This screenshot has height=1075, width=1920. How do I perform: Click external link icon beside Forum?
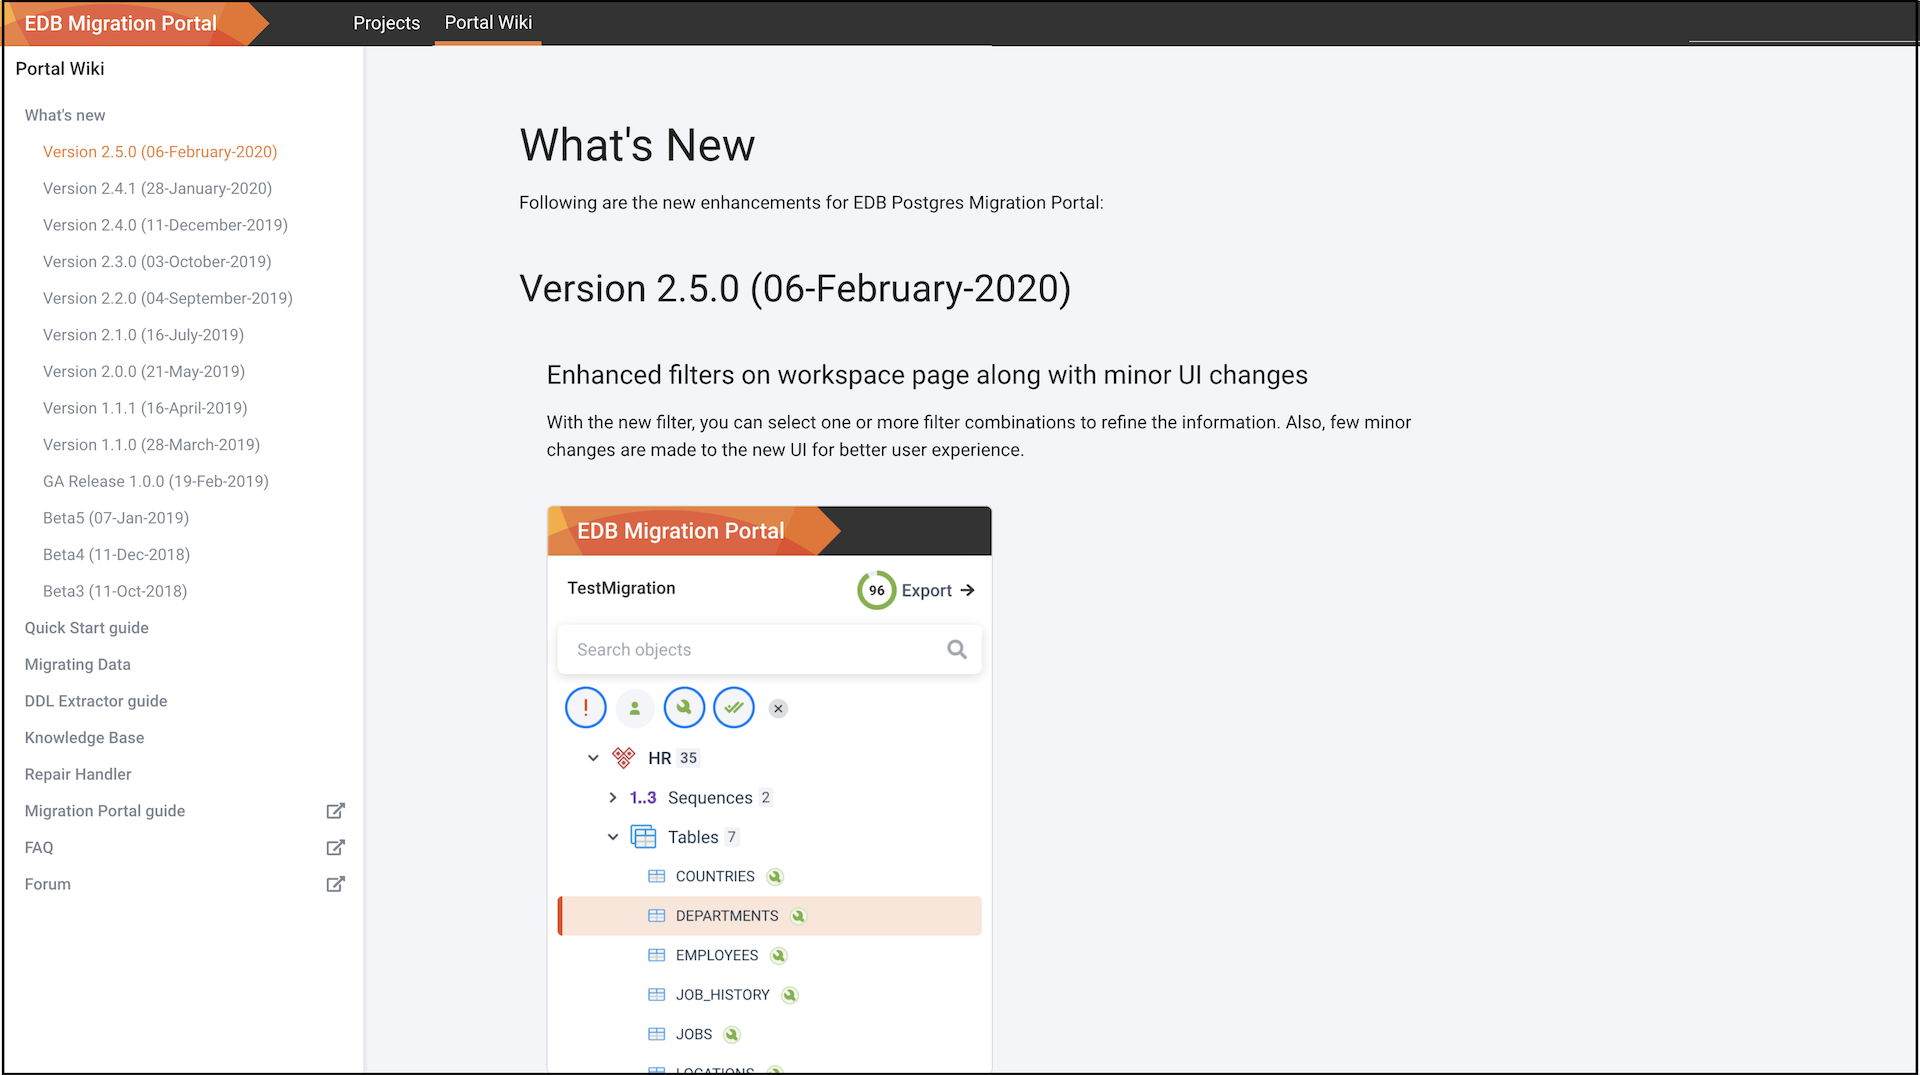(x=336, y=884)
